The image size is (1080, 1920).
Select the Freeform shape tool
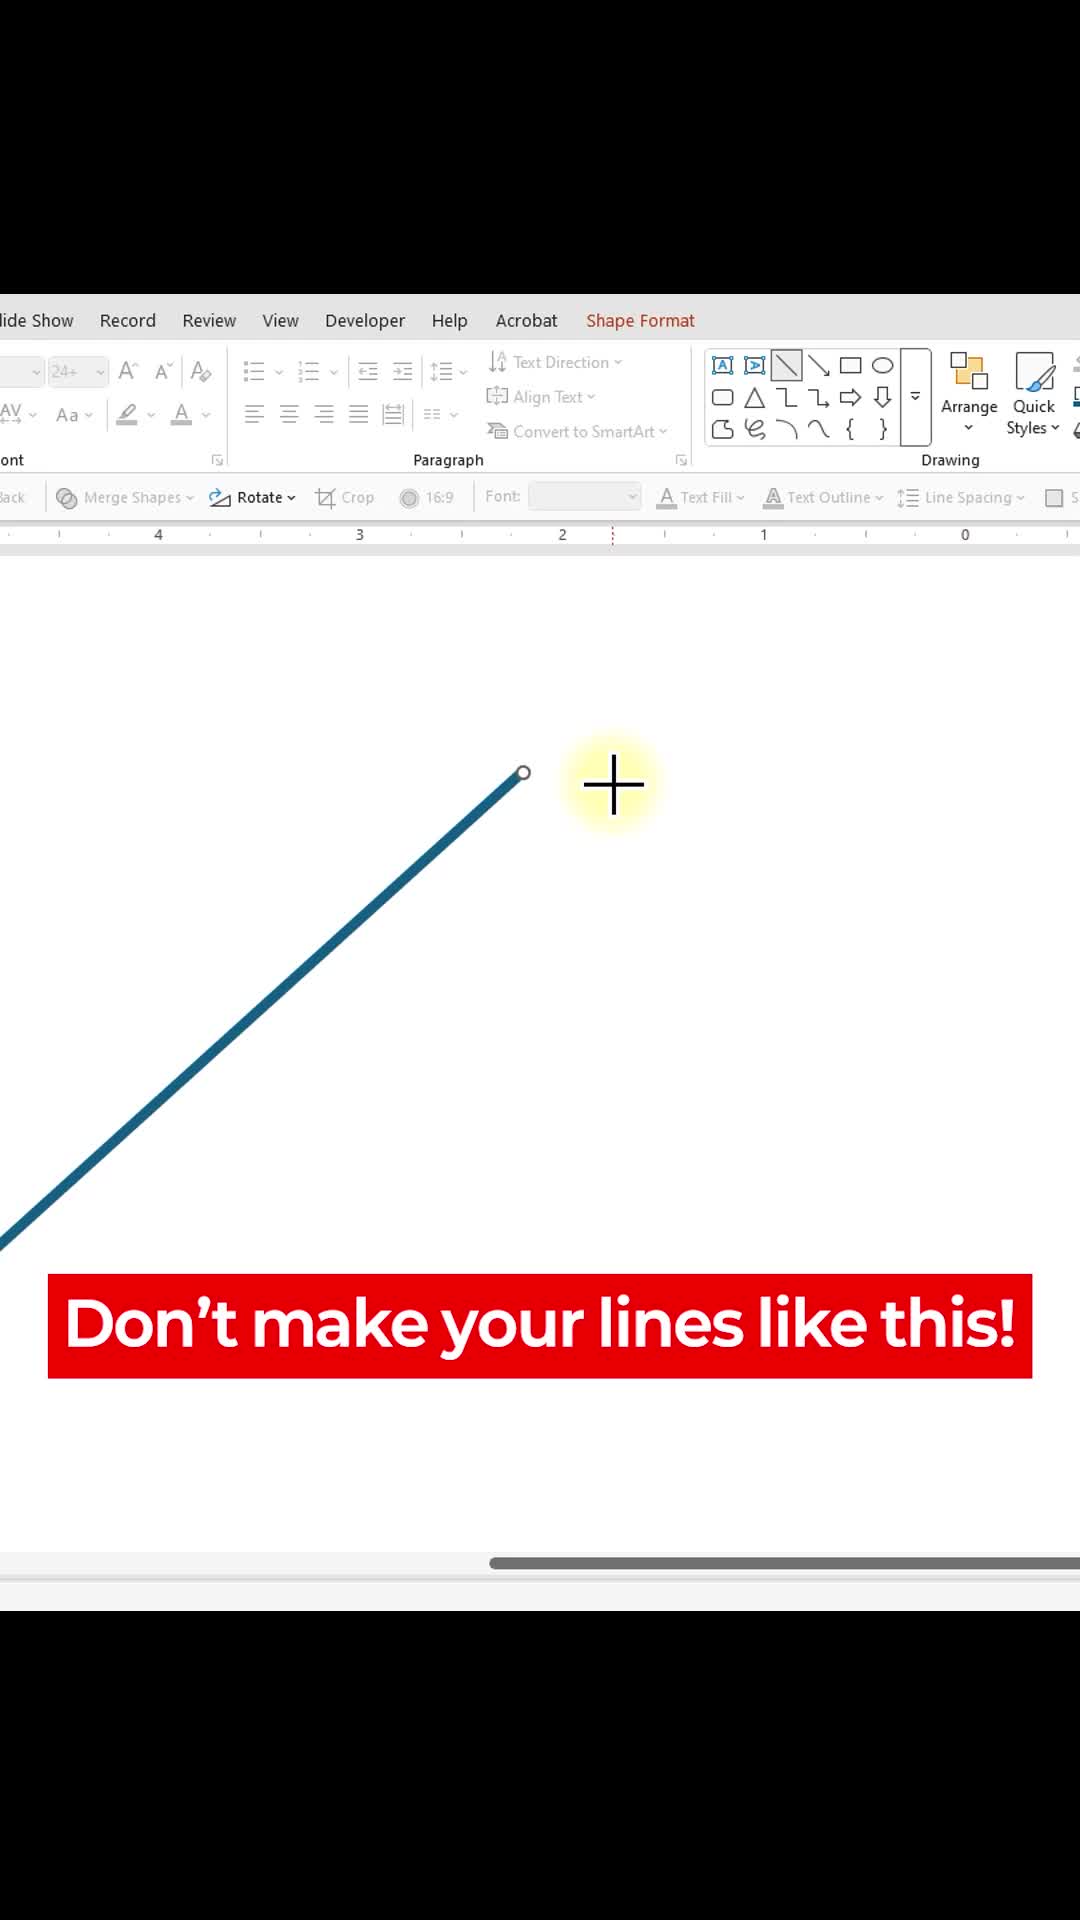click(722, 430)
